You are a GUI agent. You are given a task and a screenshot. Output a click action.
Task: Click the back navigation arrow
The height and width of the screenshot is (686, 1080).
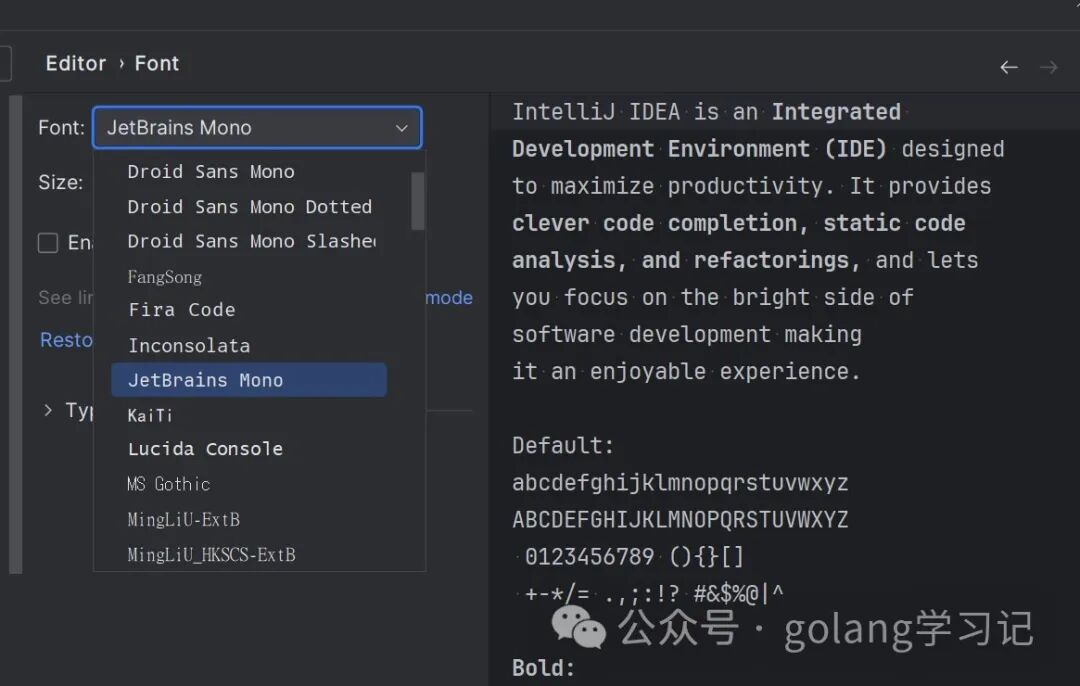[1008, 67]
